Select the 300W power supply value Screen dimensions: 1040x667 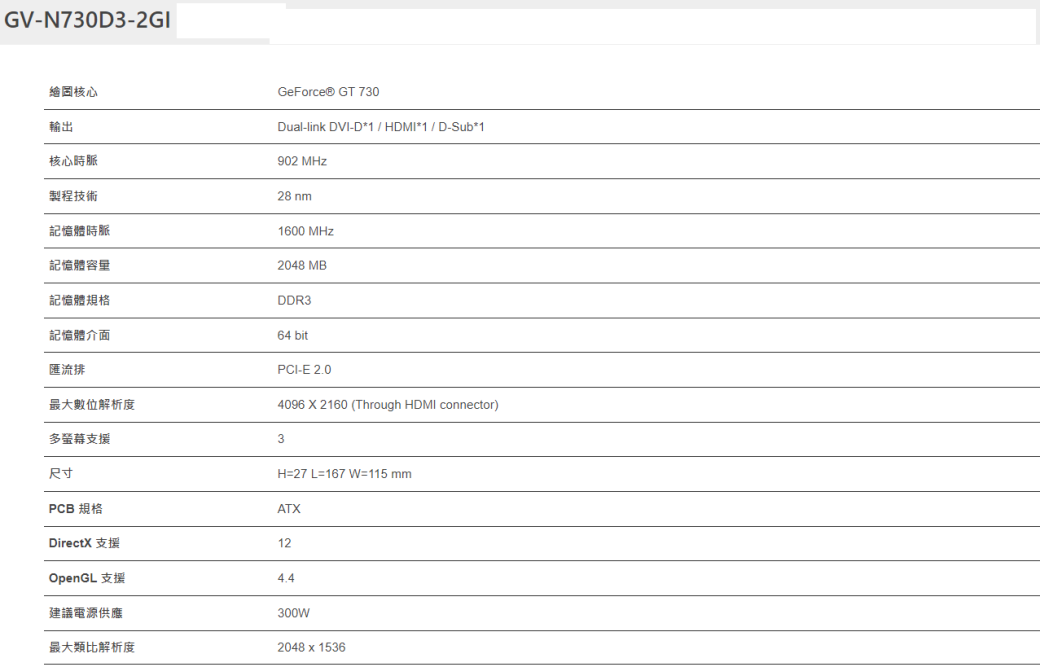293,613
